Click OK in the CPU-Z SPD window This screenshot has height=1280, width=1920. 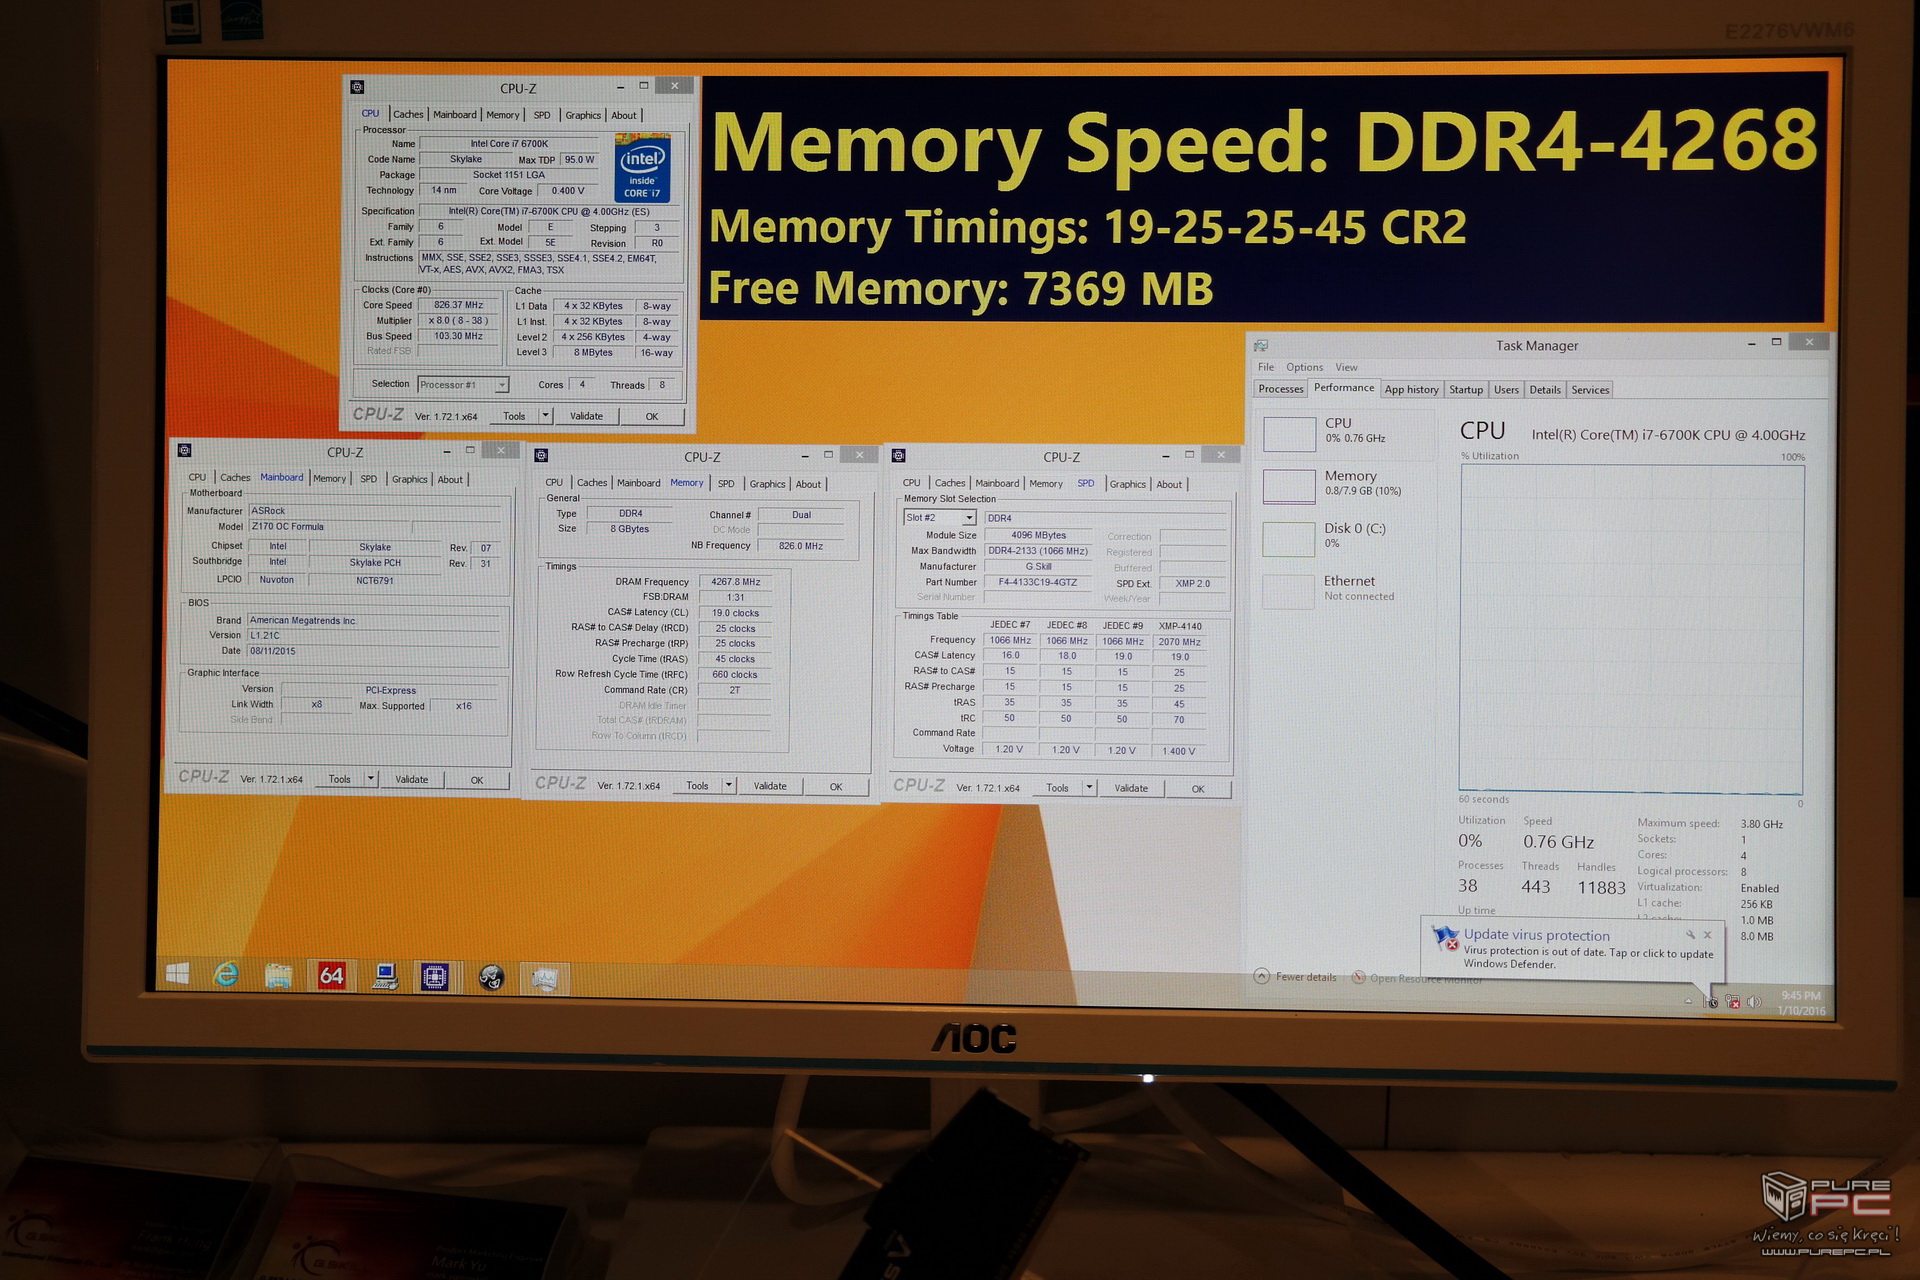click(x=1198, y=789)
